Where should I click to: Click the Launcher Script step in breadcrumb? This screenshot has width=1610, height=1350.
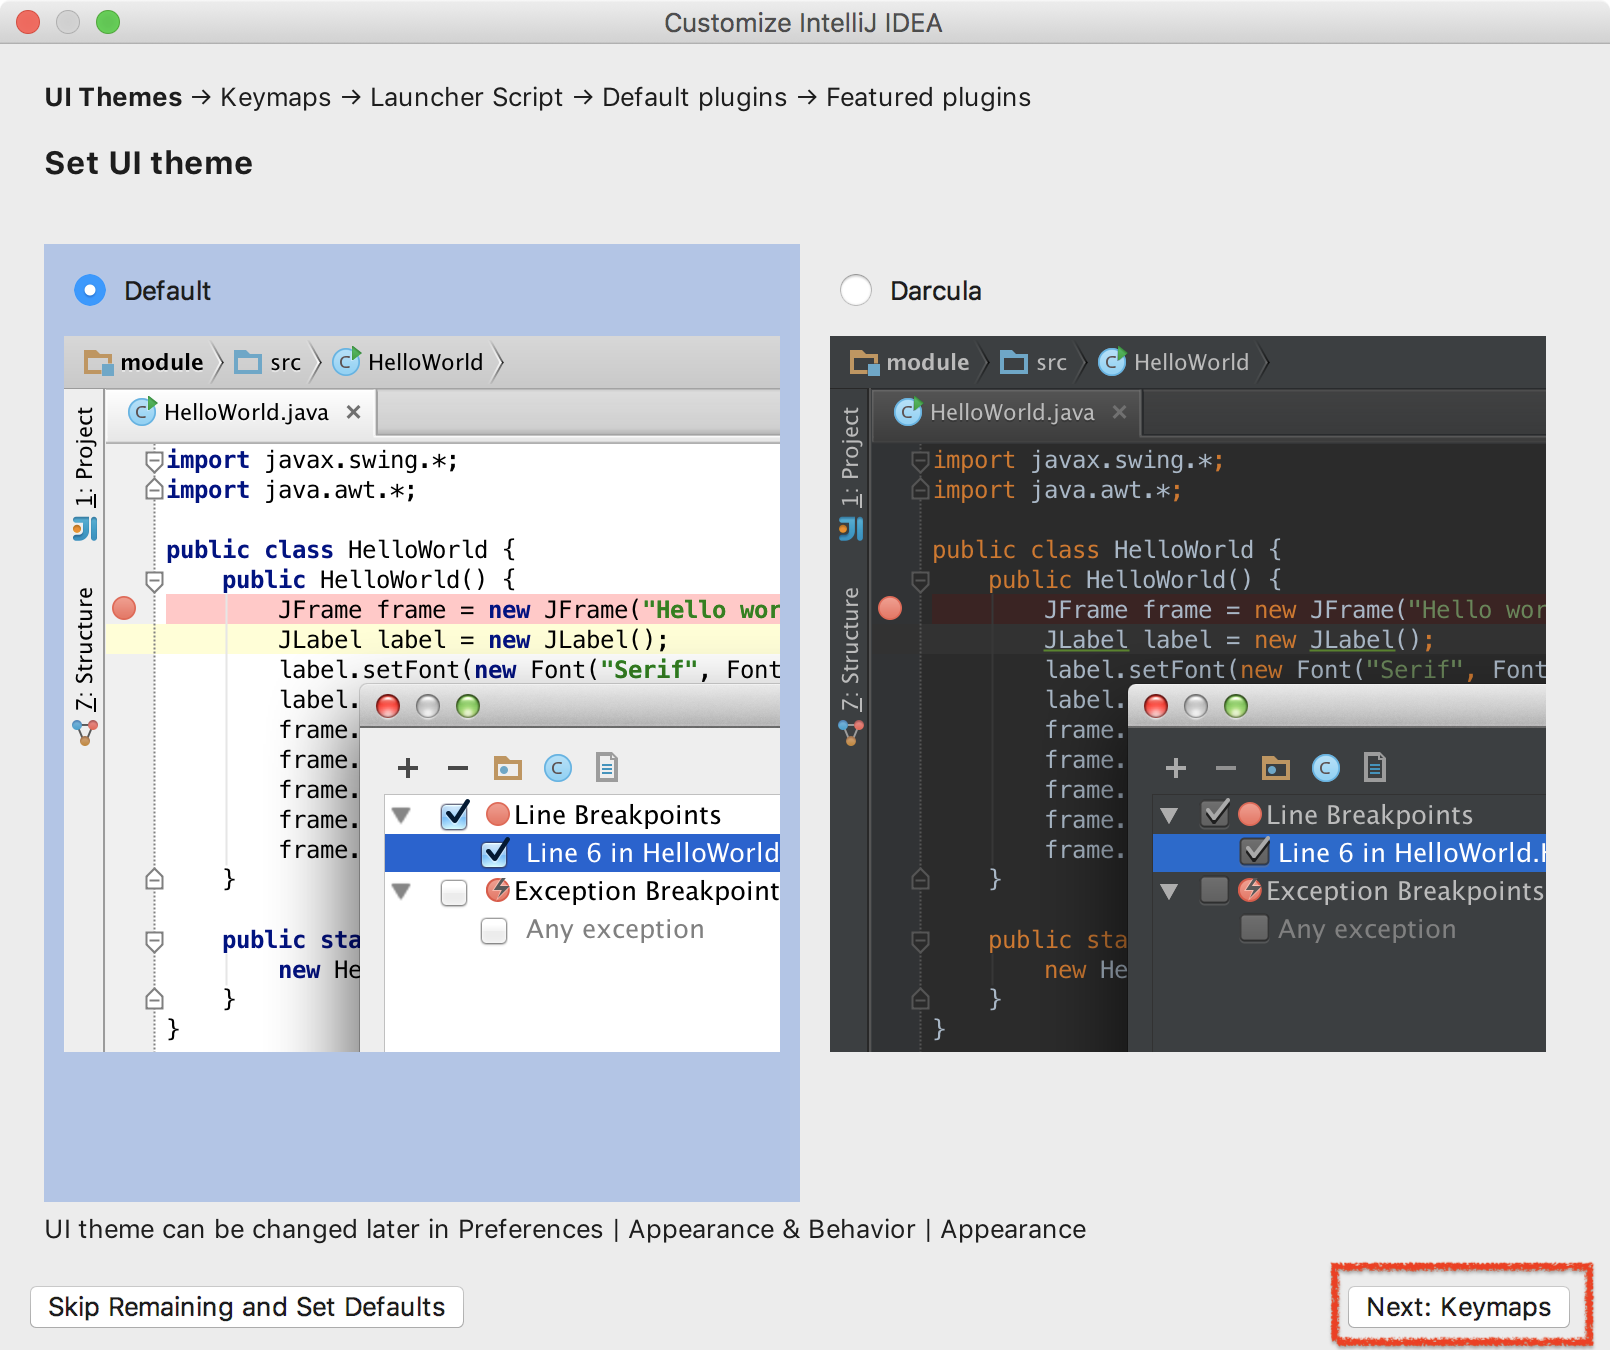pos(466,97)
